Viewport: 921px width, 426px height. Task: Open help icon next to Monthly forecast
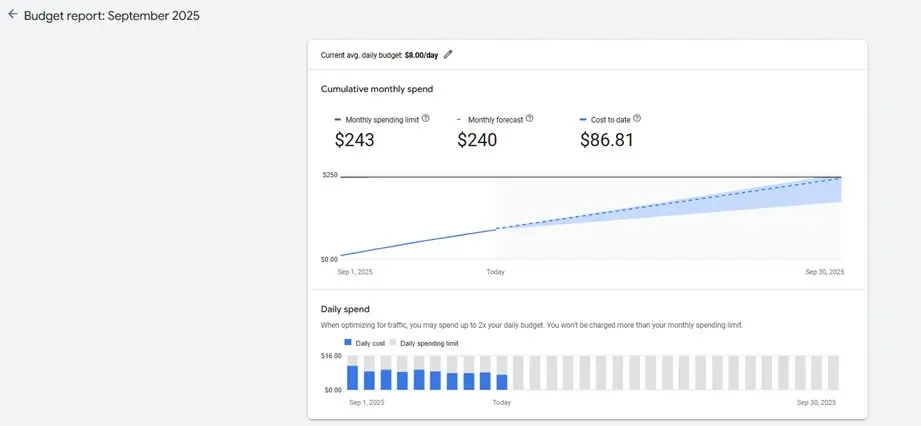click(530, 118)
